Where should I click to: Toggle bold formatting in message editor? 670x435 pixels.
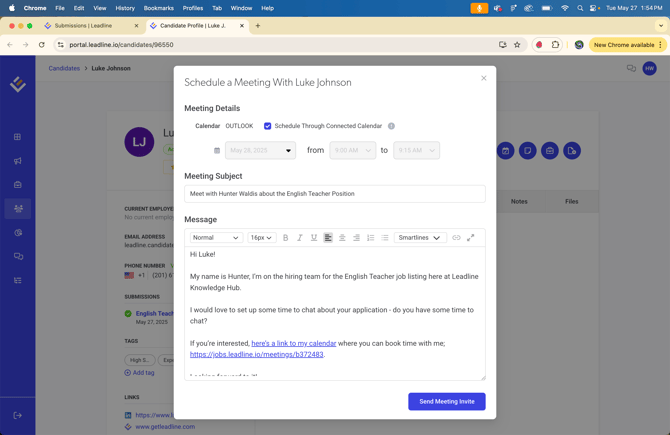click(285, 238)
